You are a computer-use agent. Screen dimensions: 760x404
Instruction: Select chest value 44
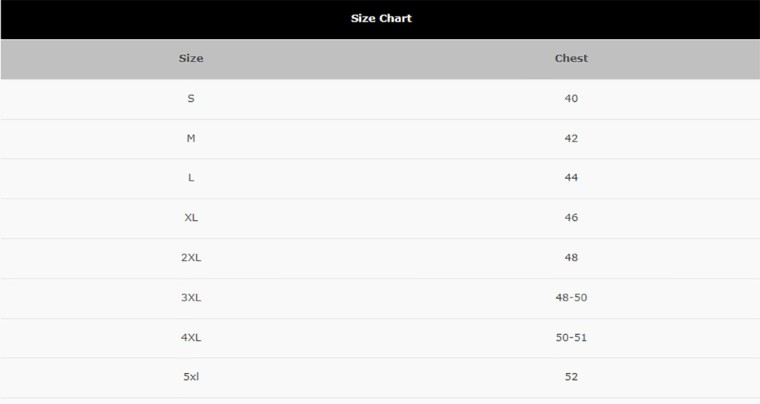point(571,178)
